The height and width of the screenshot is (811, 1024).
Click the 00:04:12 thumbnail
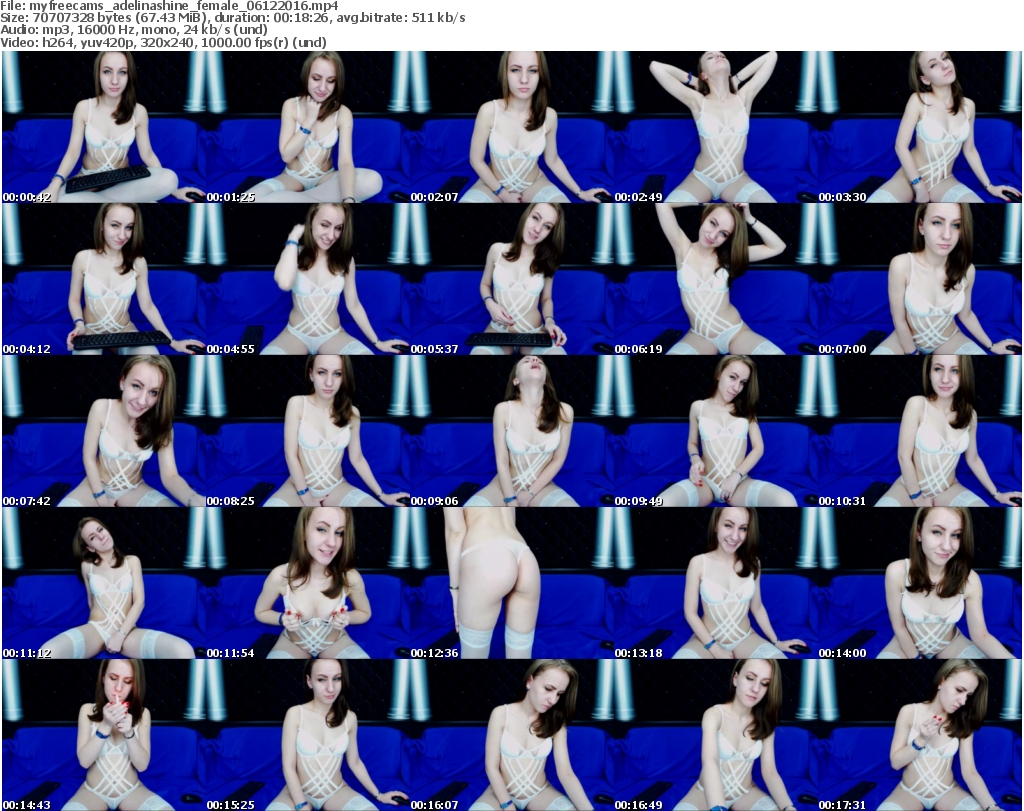103,279
